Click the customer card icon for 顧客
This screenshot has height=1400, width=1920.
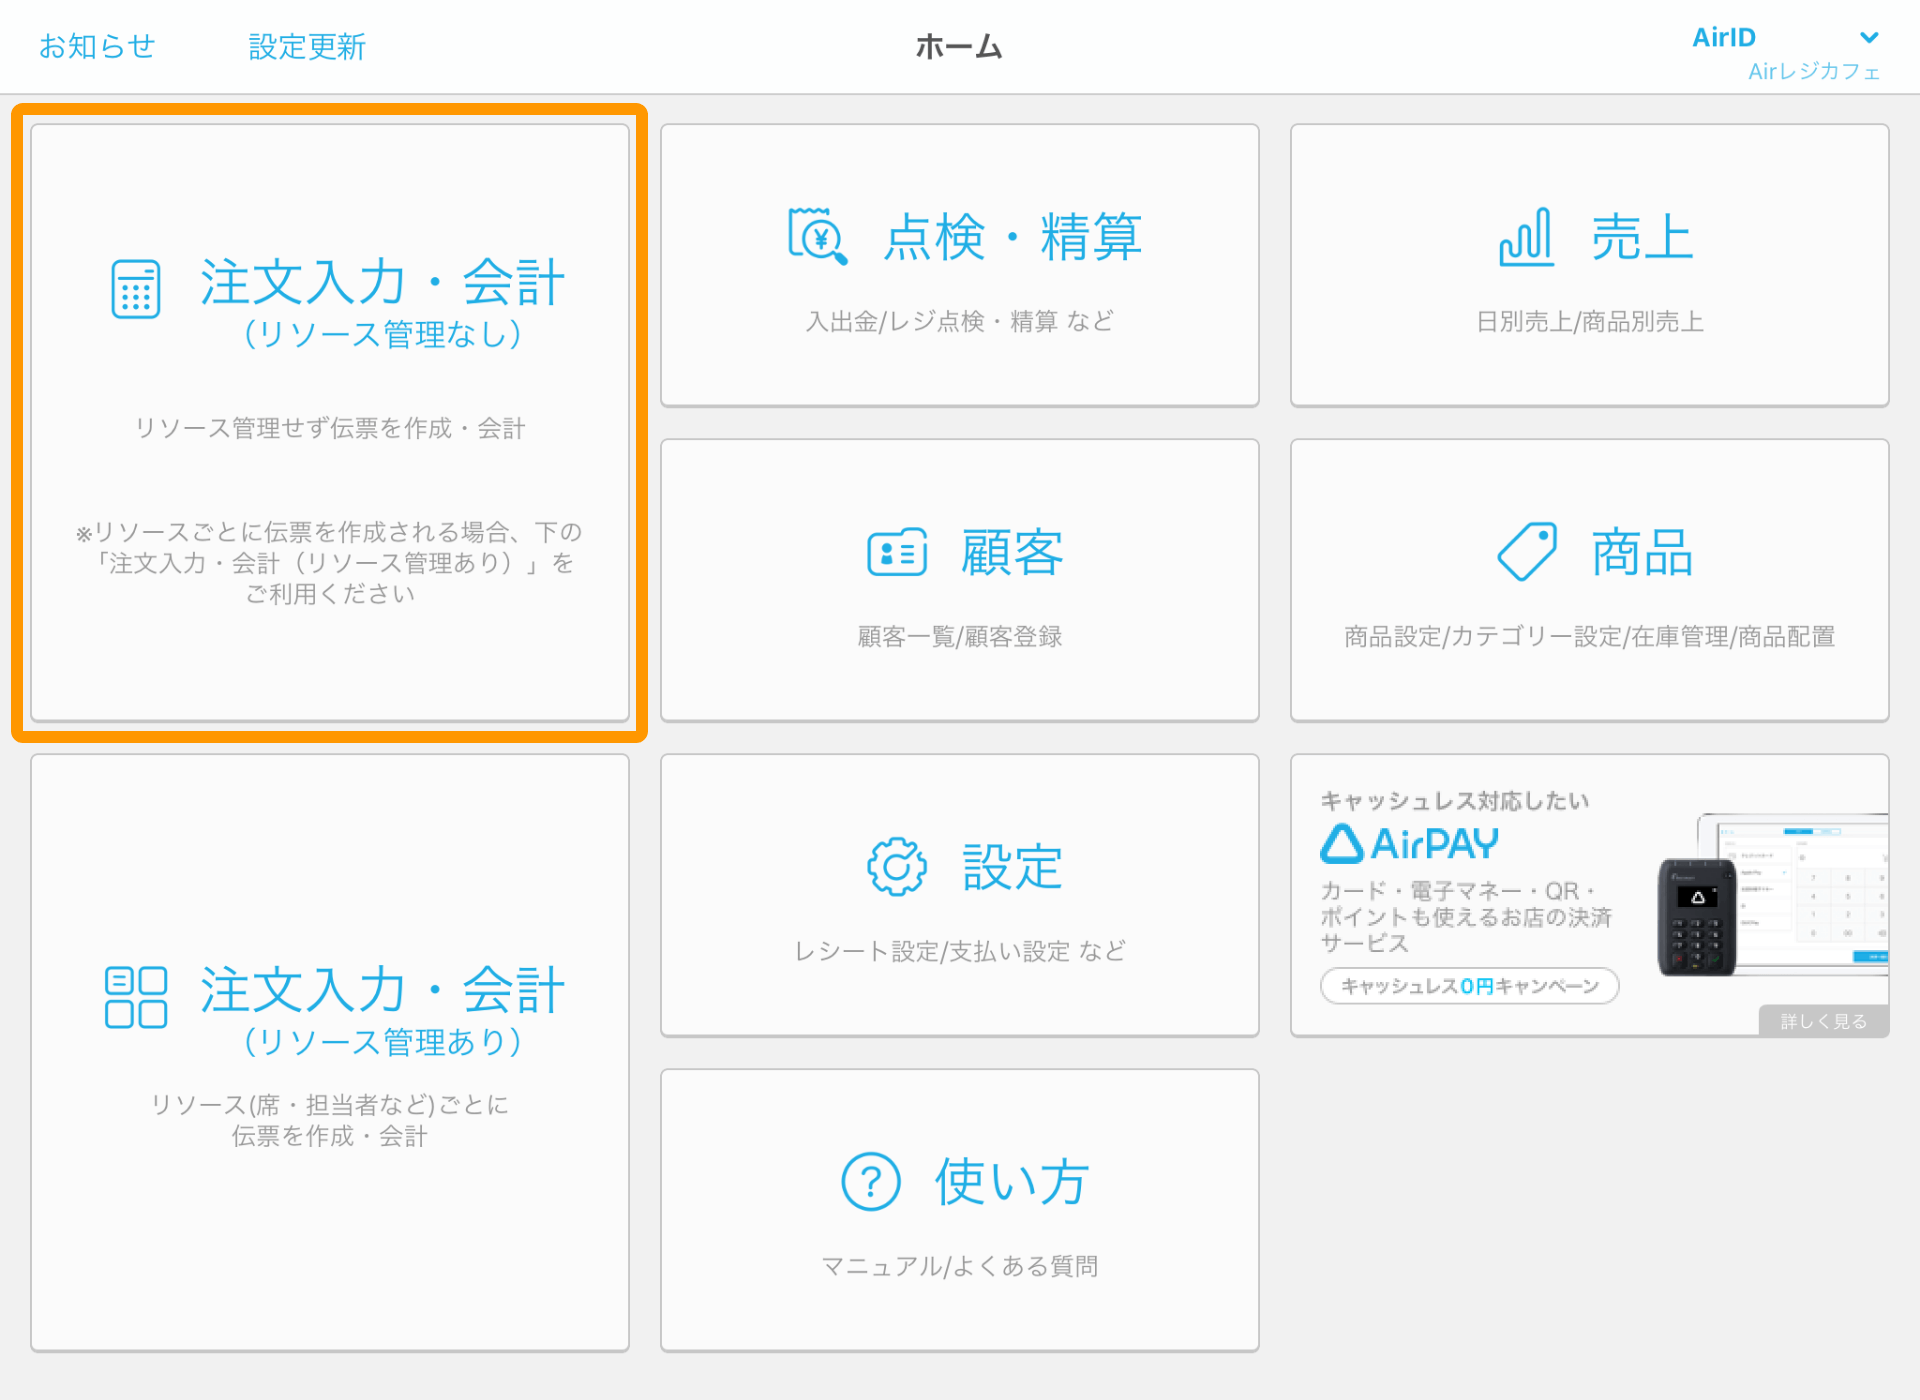point(897,552)
